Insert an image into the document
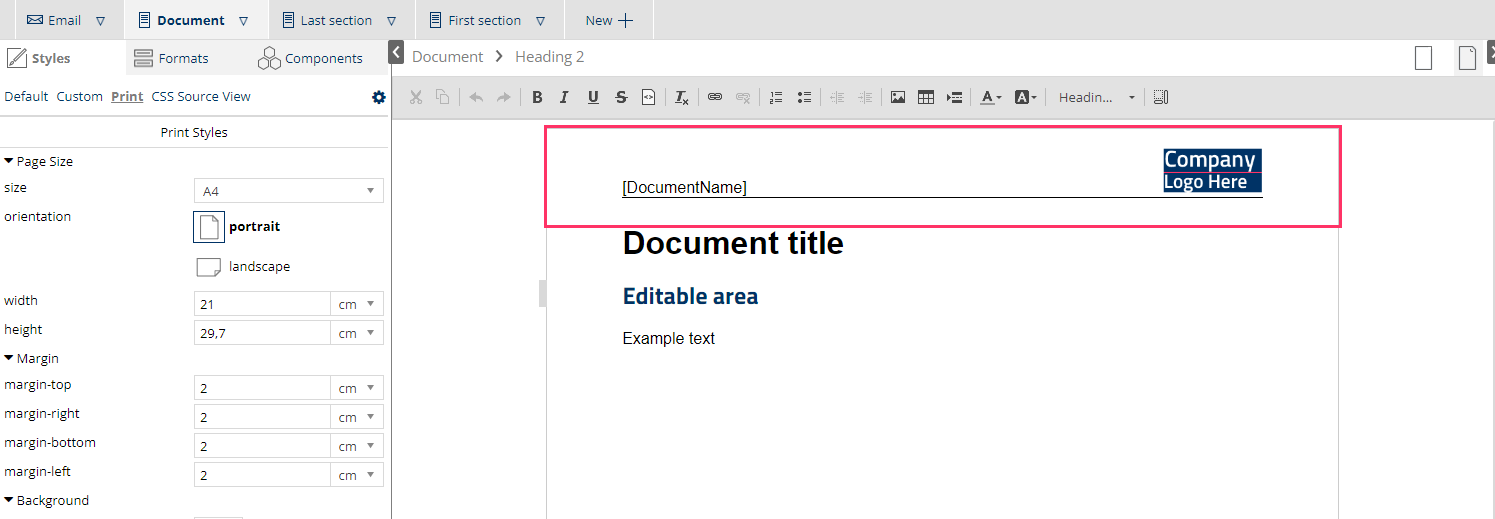Image resolution: width=1495 pixels, height=519 pixels. 897,98
